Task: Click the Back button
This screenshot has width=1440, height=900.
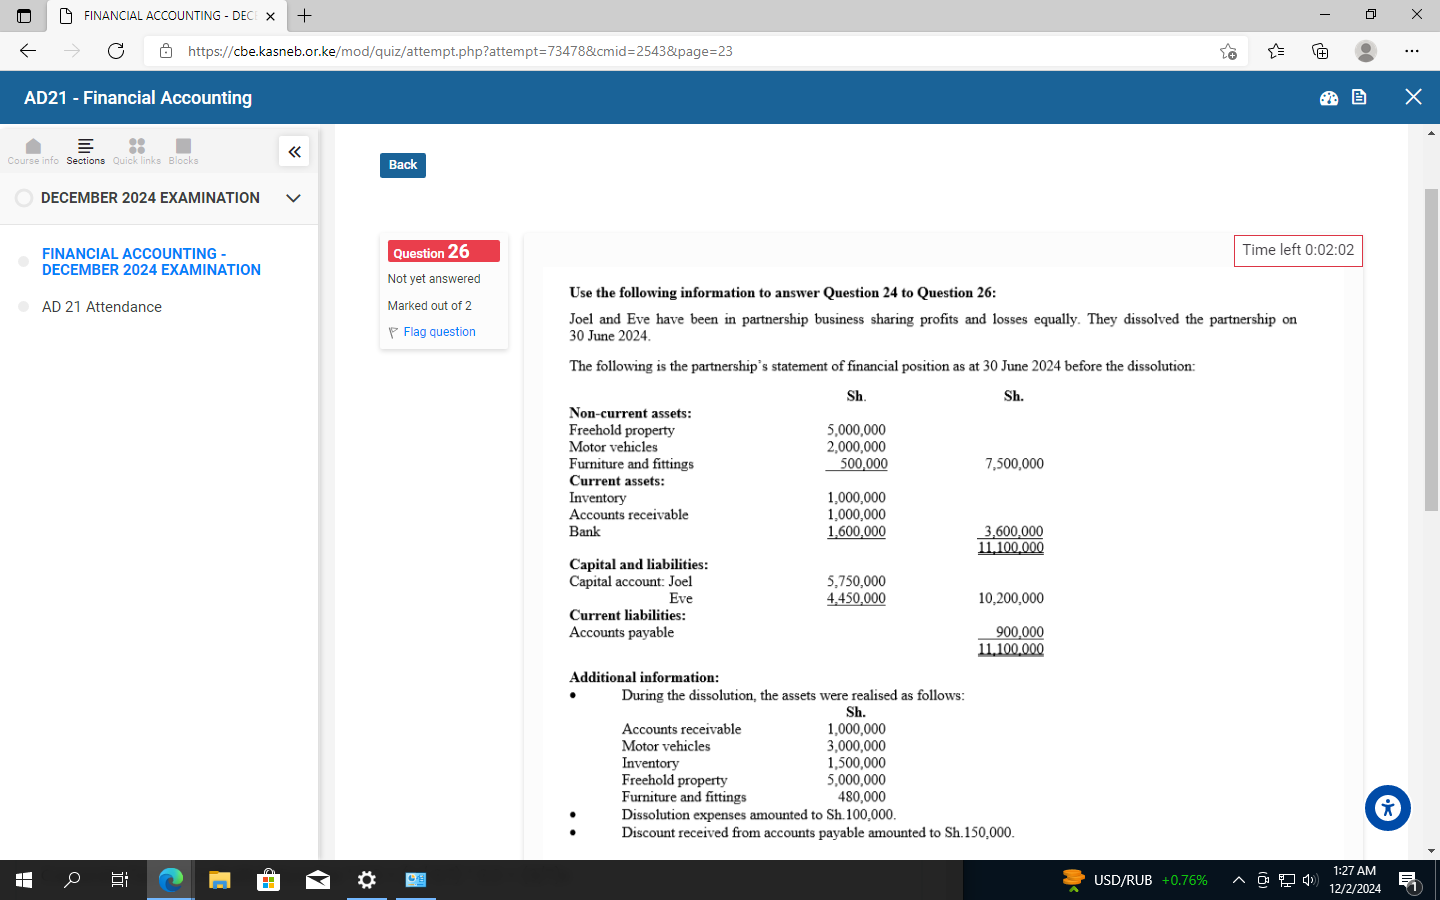Action: tap(403, 165)
